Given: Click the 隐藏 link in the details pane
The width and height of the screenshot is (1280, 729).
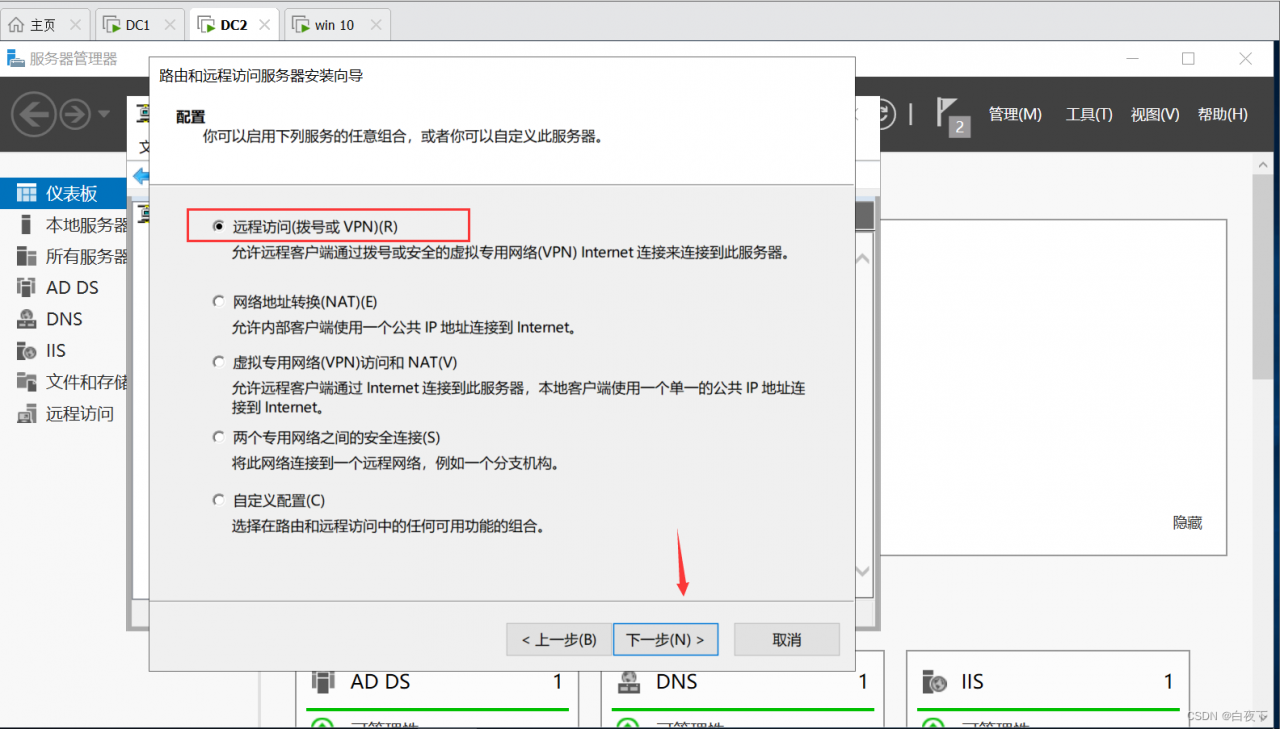Looking at the screenshot, I should pos(1187,521).
